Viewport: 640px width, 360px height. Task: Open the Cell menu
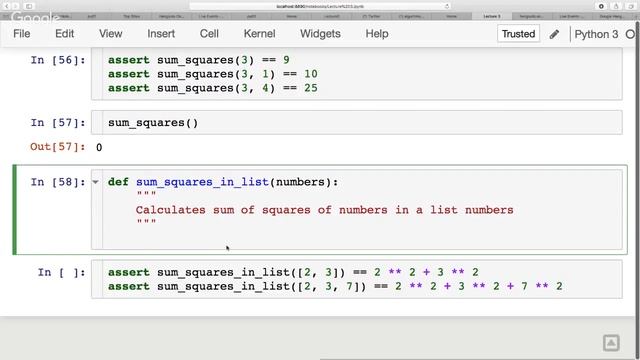pos(209,34)
